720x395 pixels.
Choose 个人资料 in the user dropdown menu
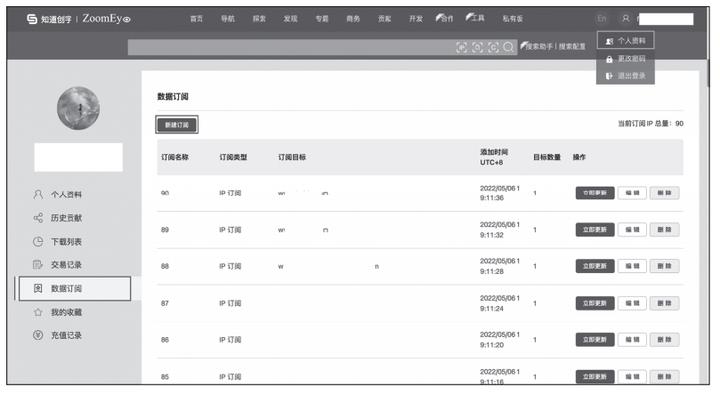[625, 41]
